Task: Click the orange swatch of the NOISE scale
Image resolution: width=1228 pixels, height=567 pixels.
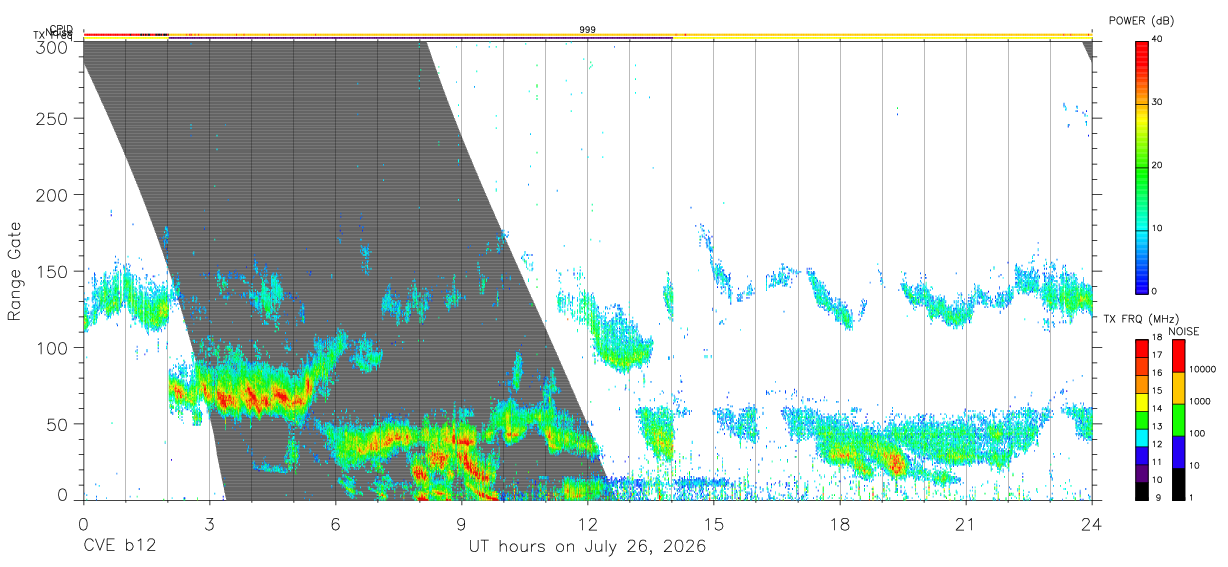Action: (x=1178, y=388)
